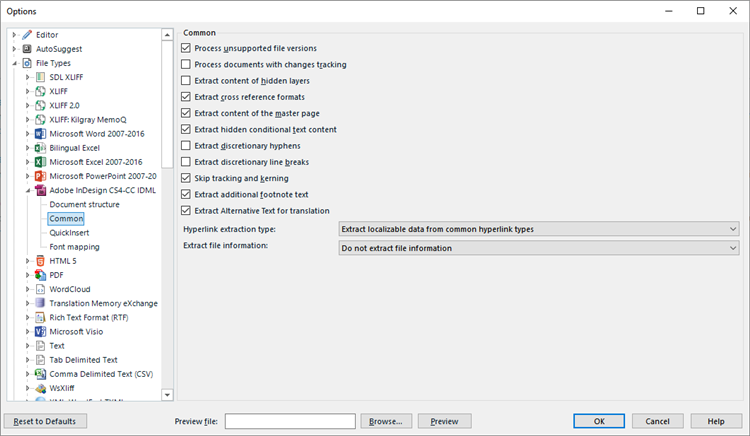
Task: Click the PDF file type icon
Action: point(41,275)
